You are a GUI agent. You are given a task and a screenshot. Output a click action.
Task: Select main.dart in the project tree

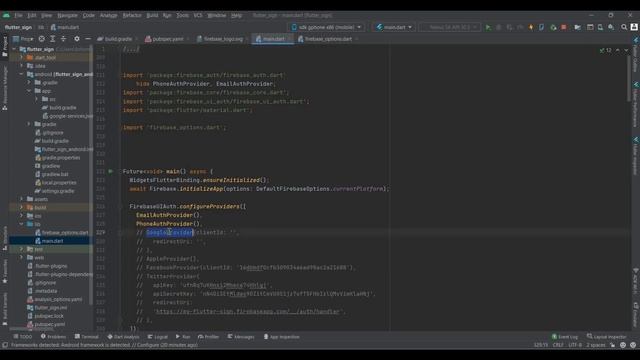click(53, 241)
